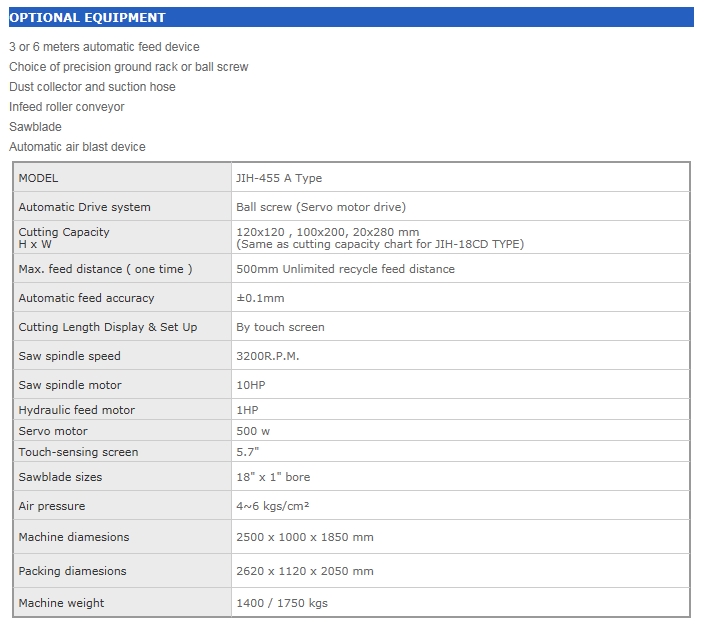Image resolution: width=704 pixels, height=627 pixels.
Task: Click the 'Cutting Capacity H x W' label
Action: pyautogui.click(x=64, y=238)
